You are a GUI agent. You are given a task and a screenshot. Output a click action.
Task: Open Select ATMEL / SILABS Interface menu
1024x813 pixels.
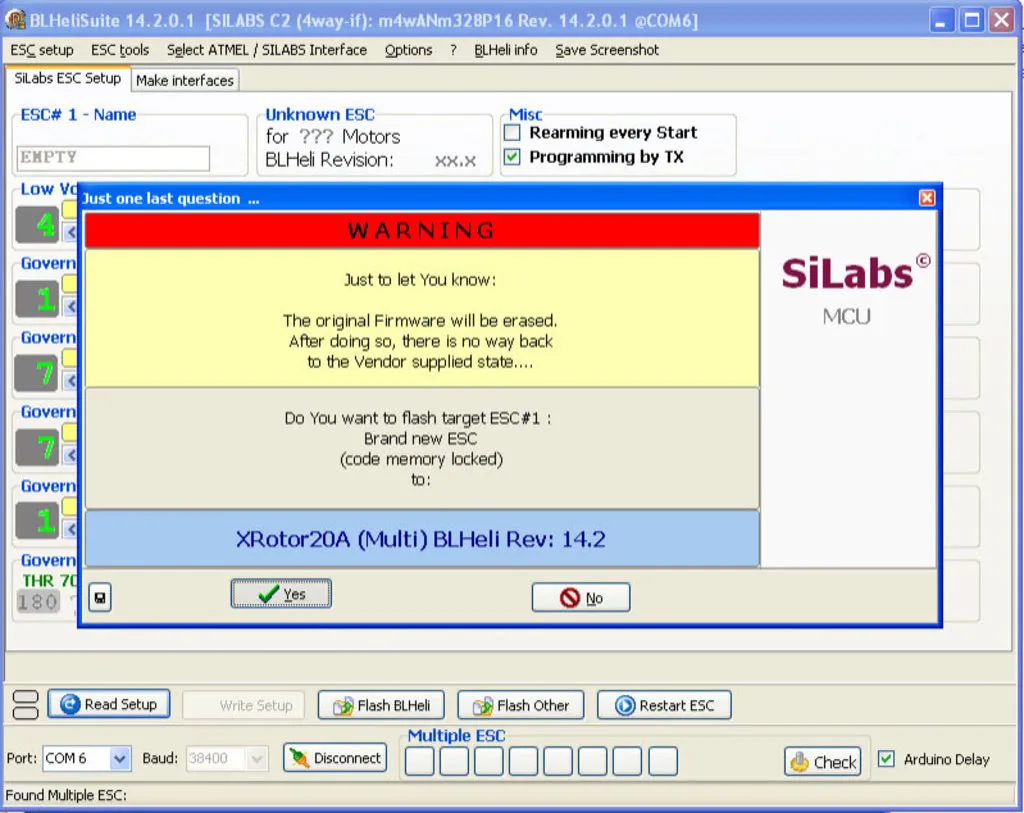(x=266, y=50)
